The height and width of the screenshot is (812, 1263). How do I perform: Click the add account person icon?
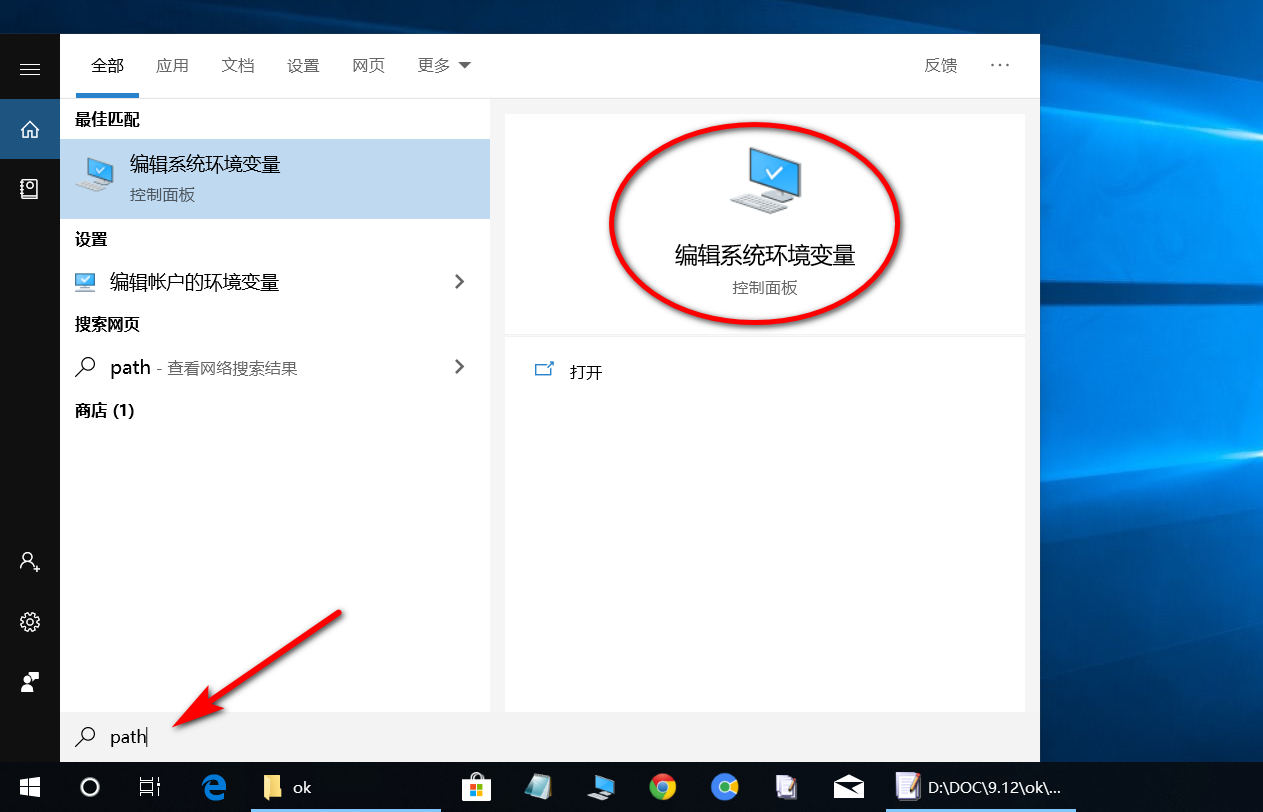click(30, 561)
